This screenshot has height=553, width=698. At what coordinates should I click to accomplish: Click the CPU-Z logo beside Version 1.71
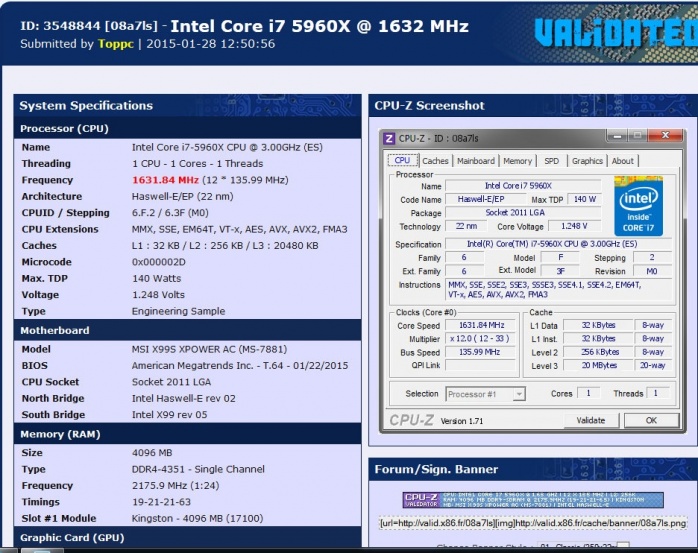click(411, 420)
